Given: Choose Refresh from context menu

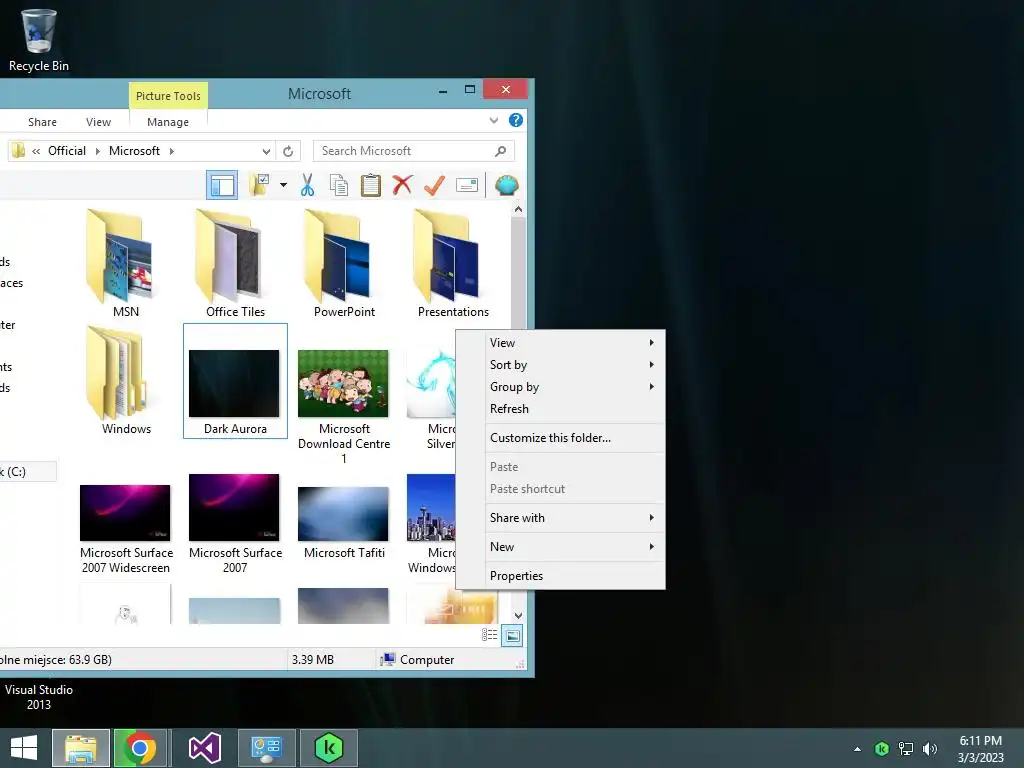Looking at the screenshot, I should (x=574, y=409).
